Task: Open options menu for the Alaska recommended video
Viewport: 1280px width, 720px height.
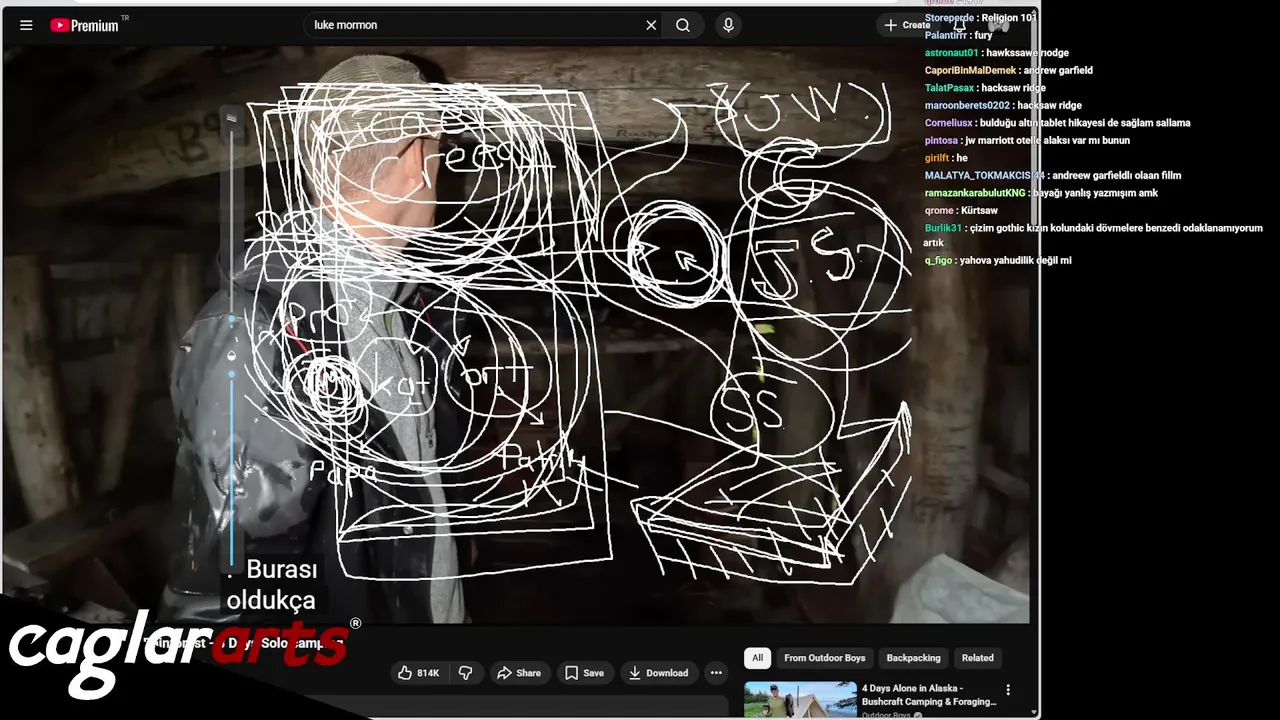Action: tap(1007, 690)
